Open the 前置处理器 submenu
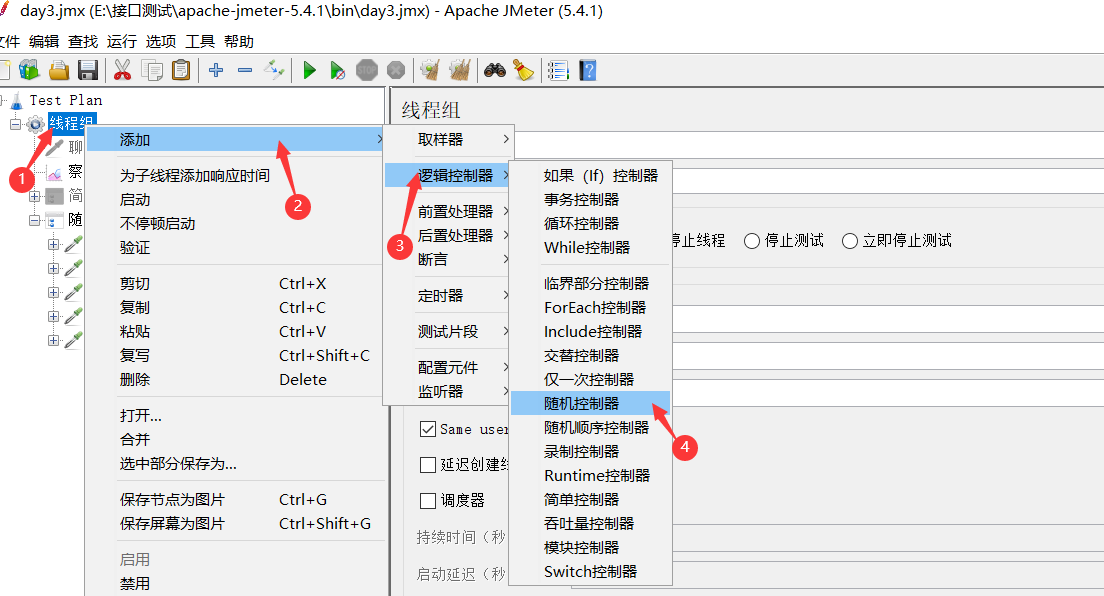This screenshot has height=596, width=1104. (x=448, y=211)
